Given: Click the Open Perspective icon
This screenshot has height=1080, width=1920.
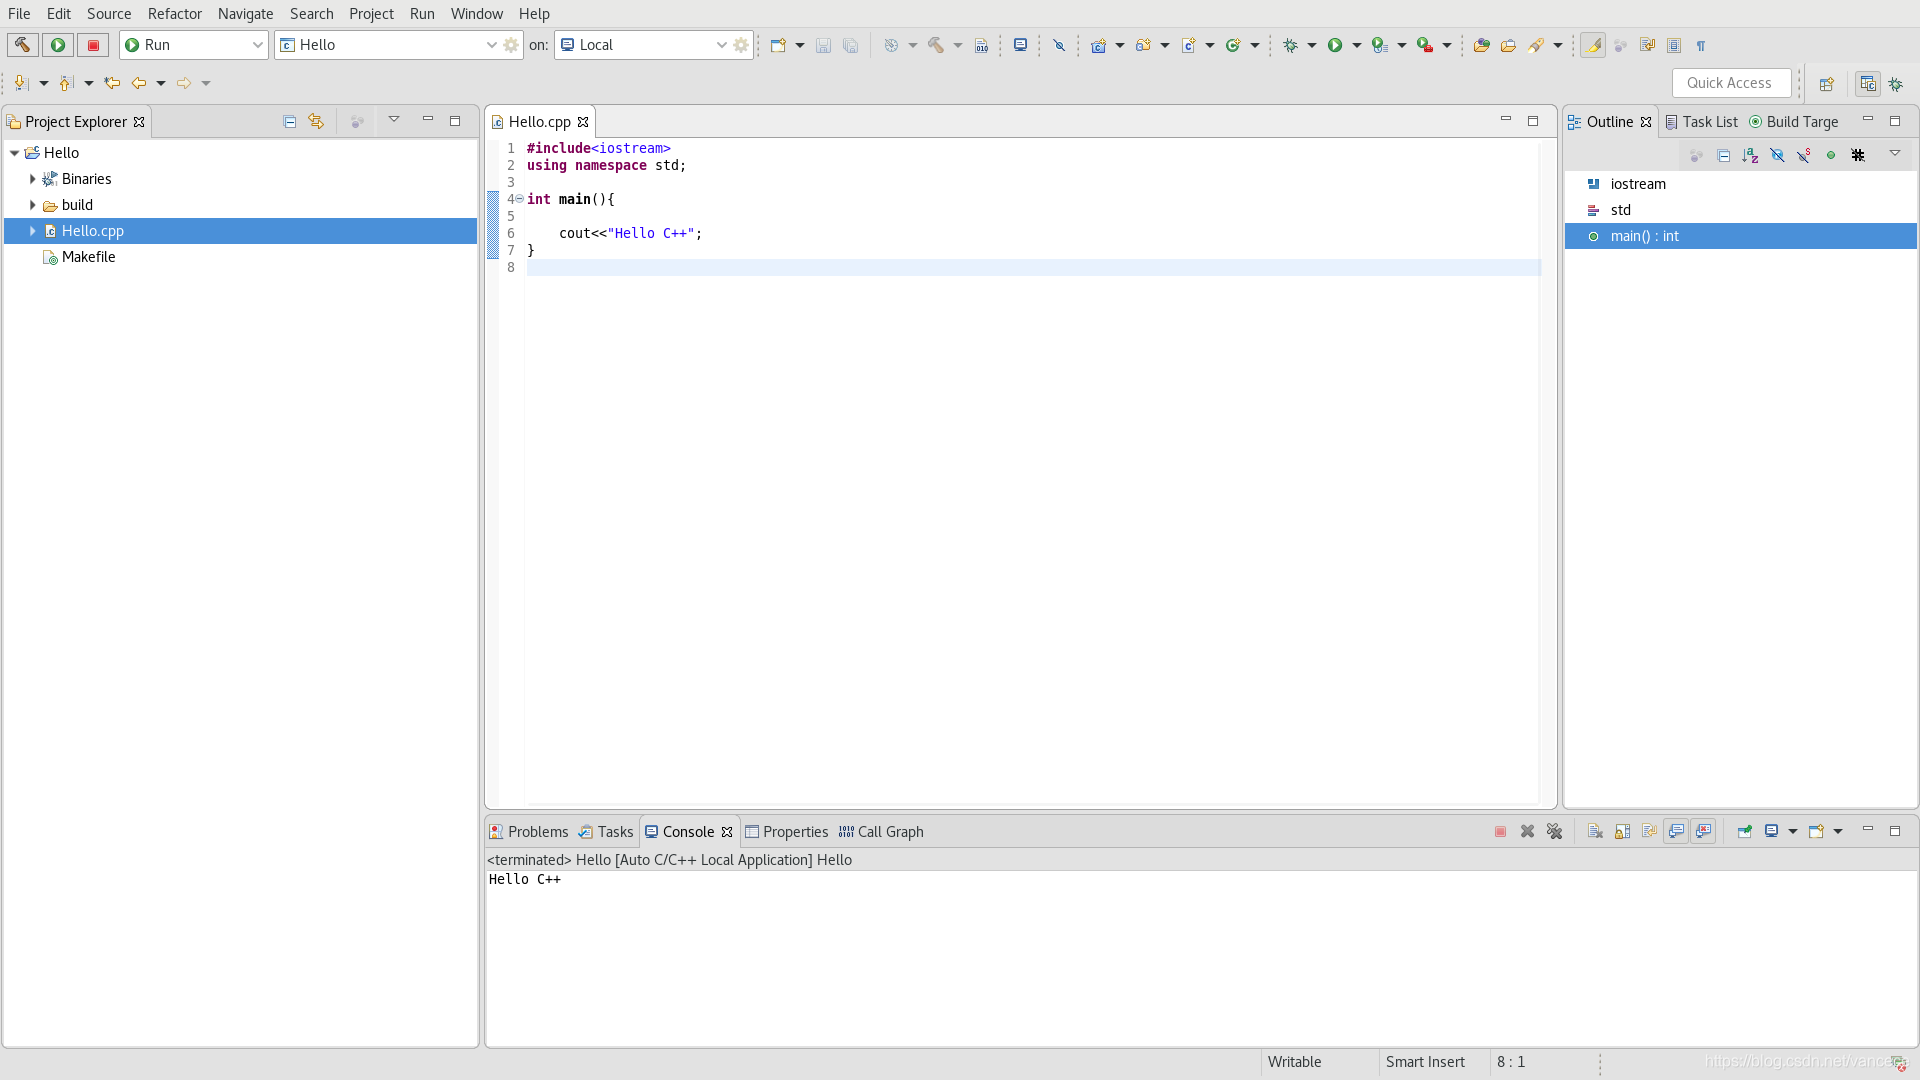Looking at the screenshot, I should [1827, 84].
